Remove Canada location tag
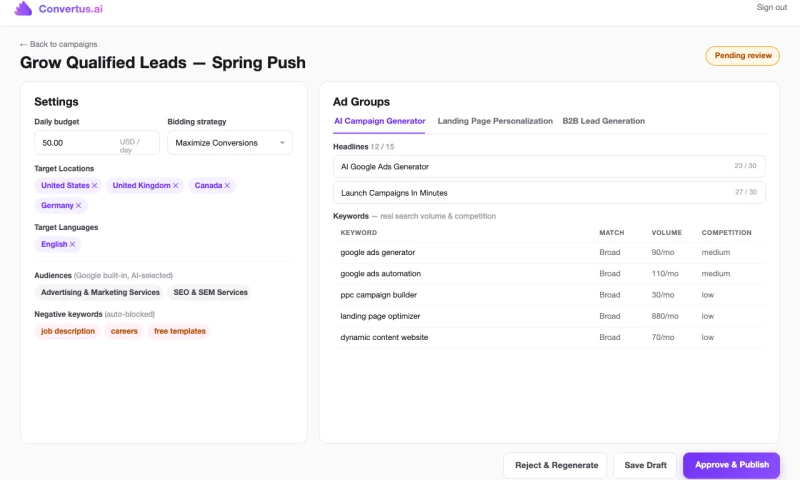Image resolution: width=800 pixels, height=480 pixels. [x=227, y=186]
